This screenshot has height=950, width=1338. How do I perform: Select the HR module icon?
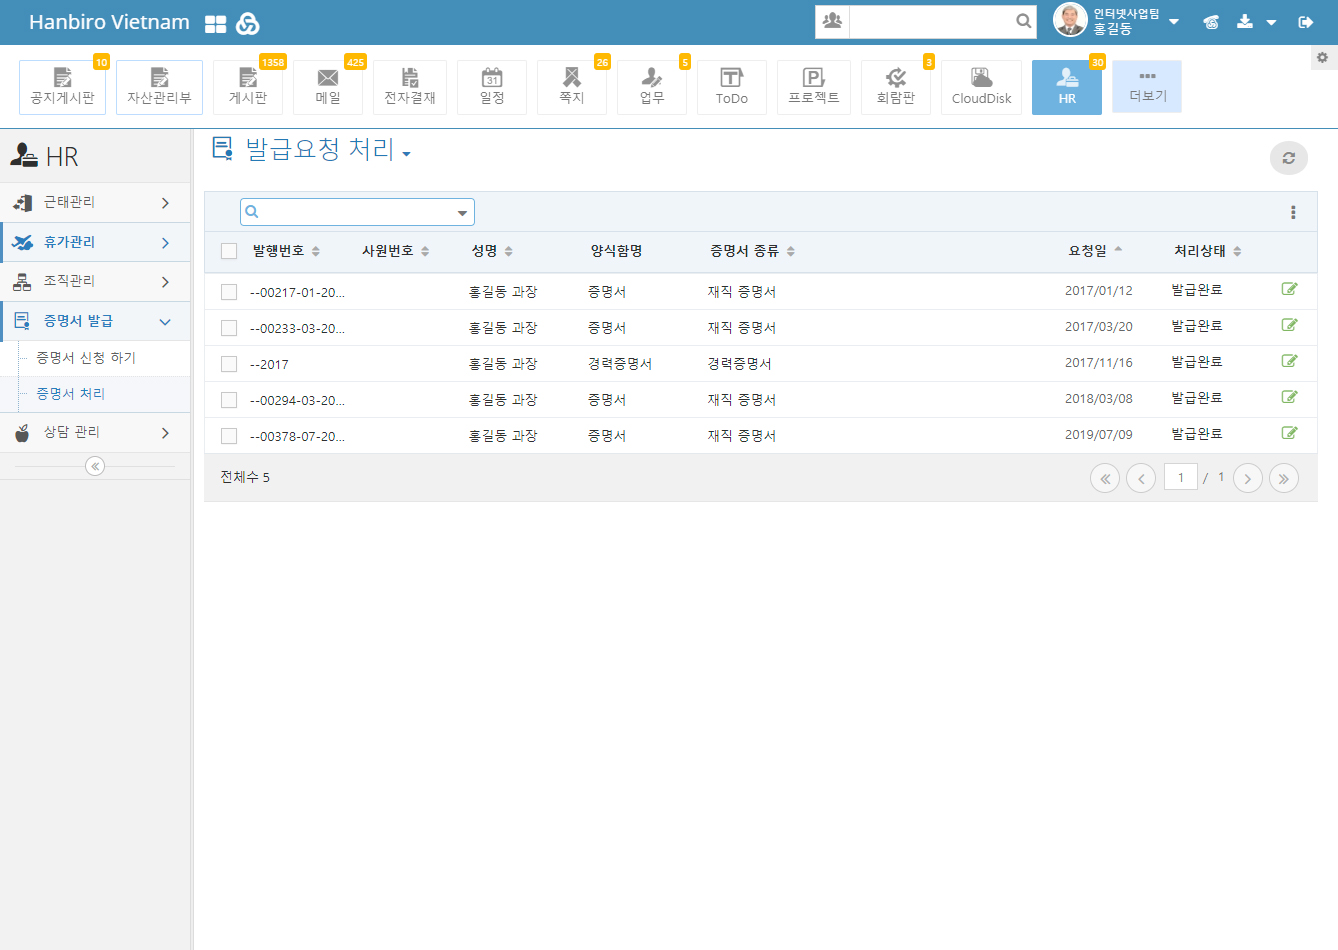(x=1067, y=87)
